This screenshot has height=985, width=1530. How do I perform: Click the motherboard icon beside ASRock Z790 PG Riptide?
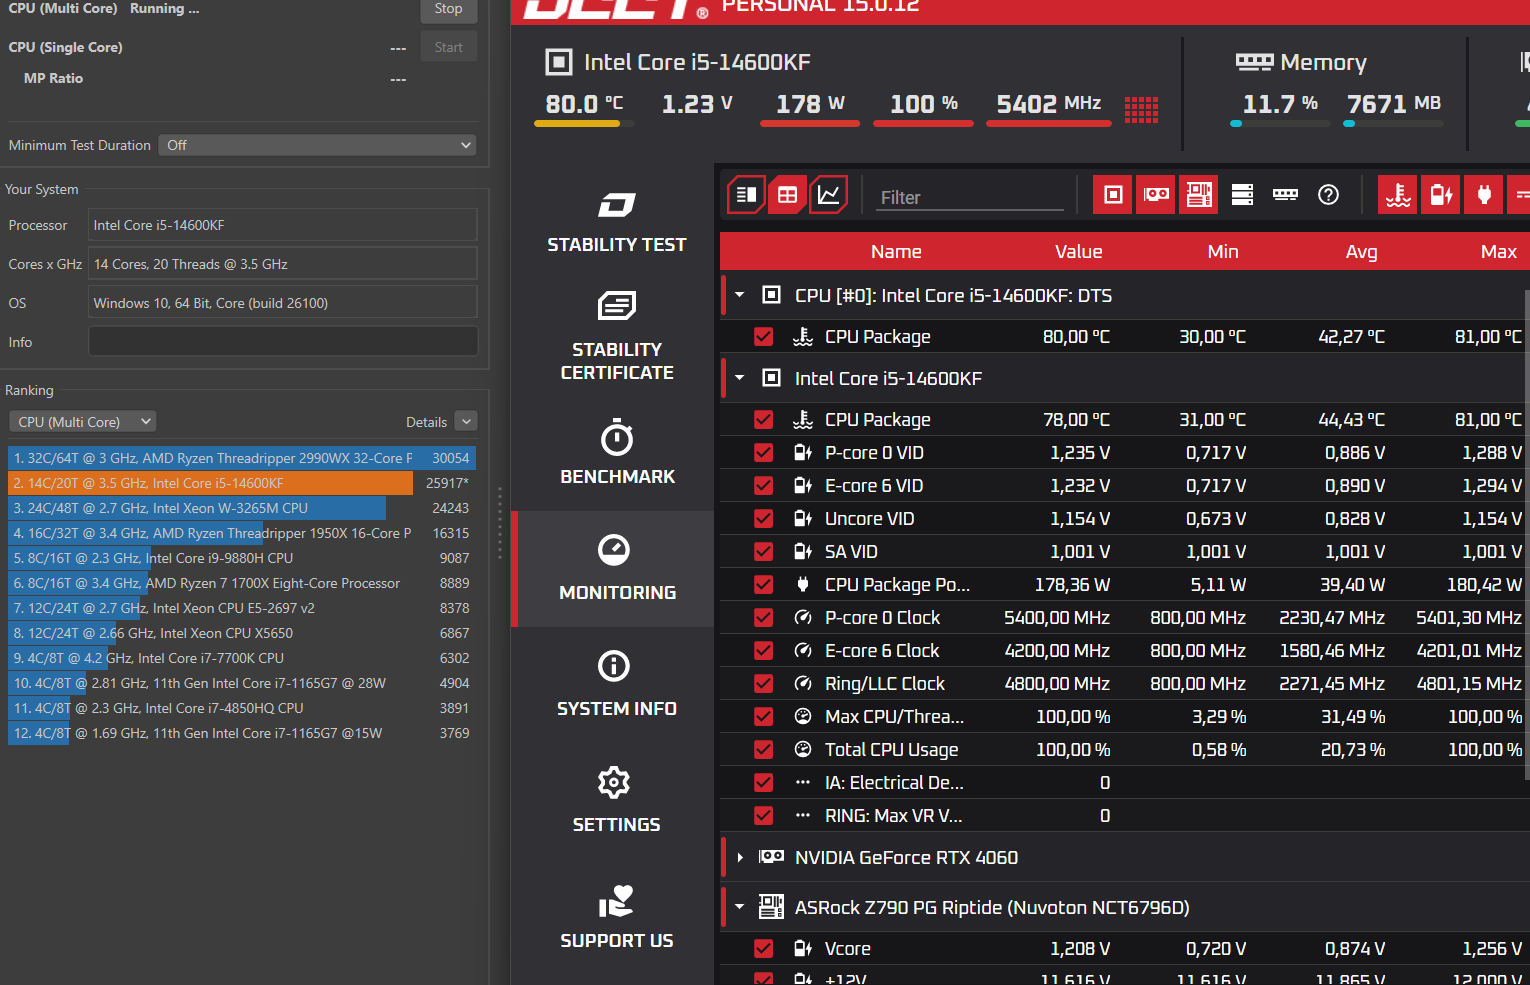tap(771, 907)
